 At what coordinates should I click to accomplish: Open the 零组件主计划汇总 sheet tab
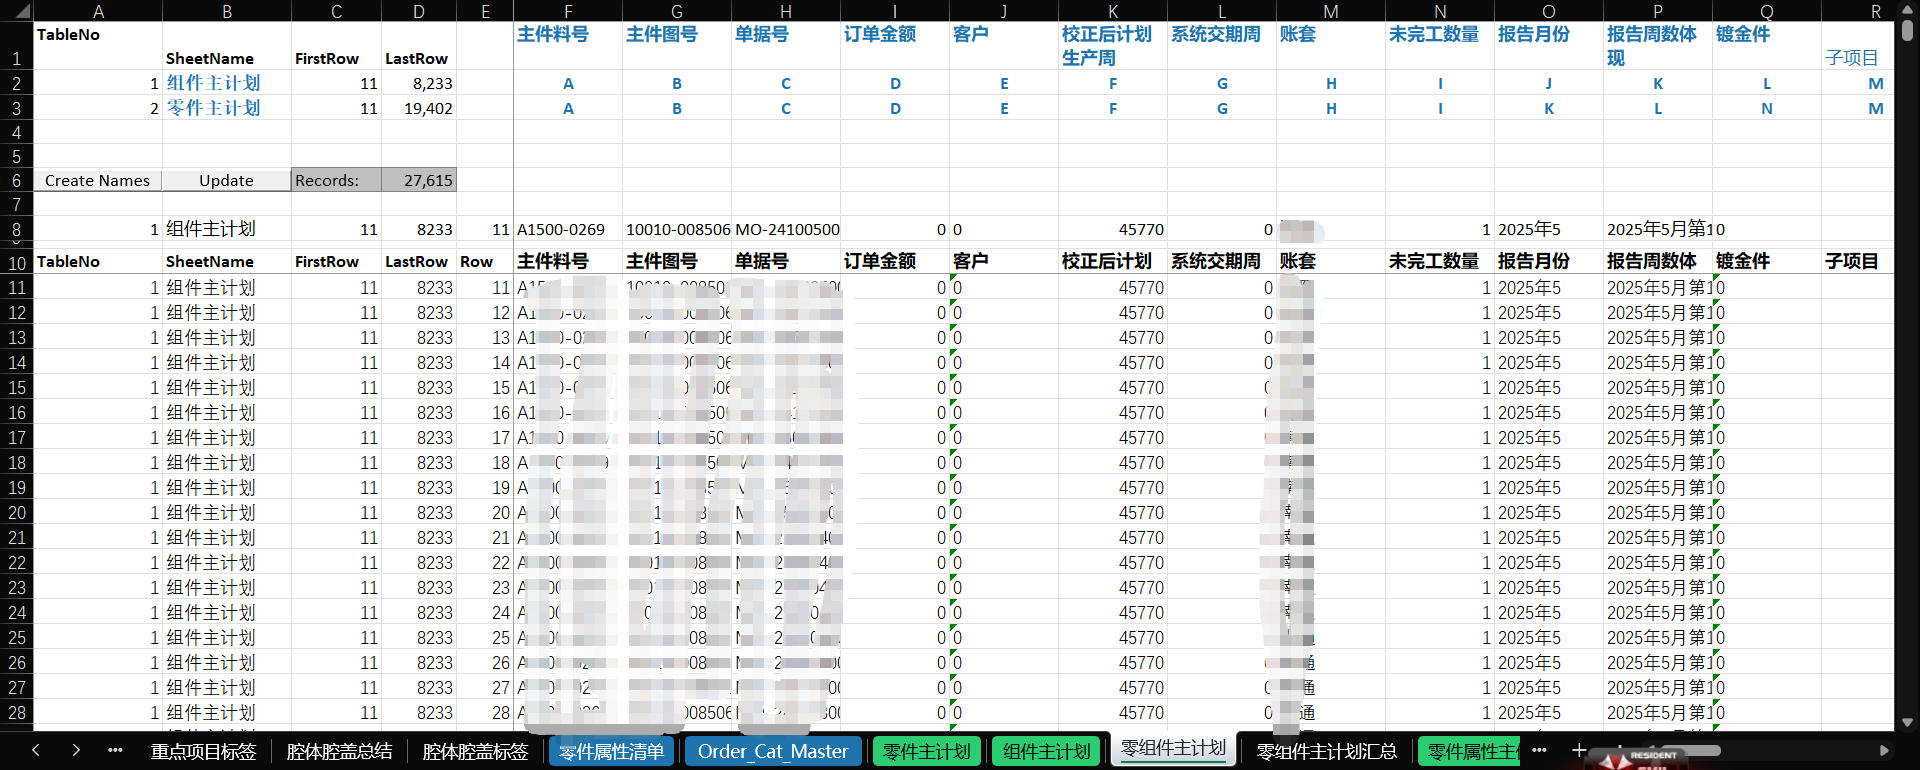point(1326,751)
